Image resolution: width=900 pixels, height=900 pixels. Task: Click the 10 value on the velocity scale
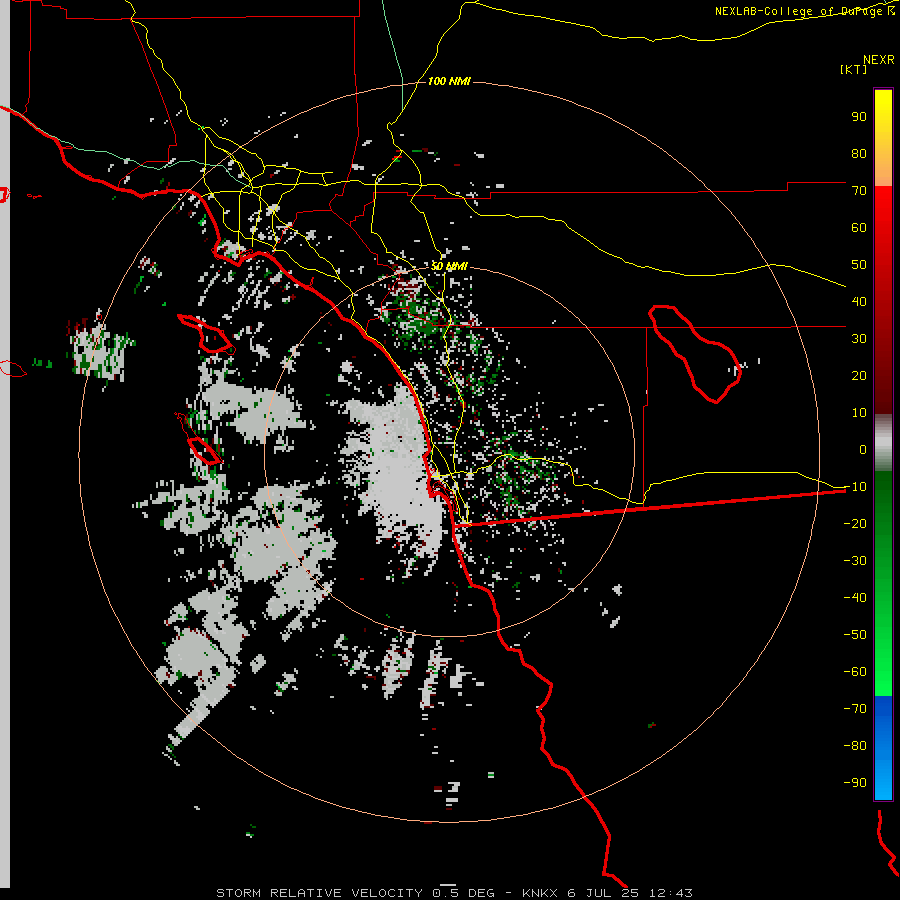pos(859,413)
